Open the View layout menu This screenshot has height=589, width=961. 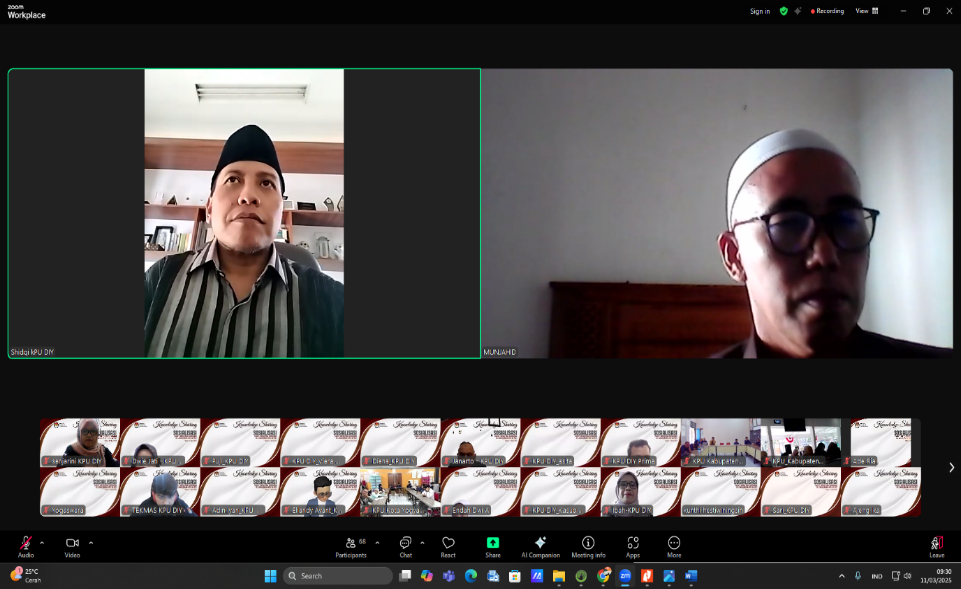click(x=866, y=11)
